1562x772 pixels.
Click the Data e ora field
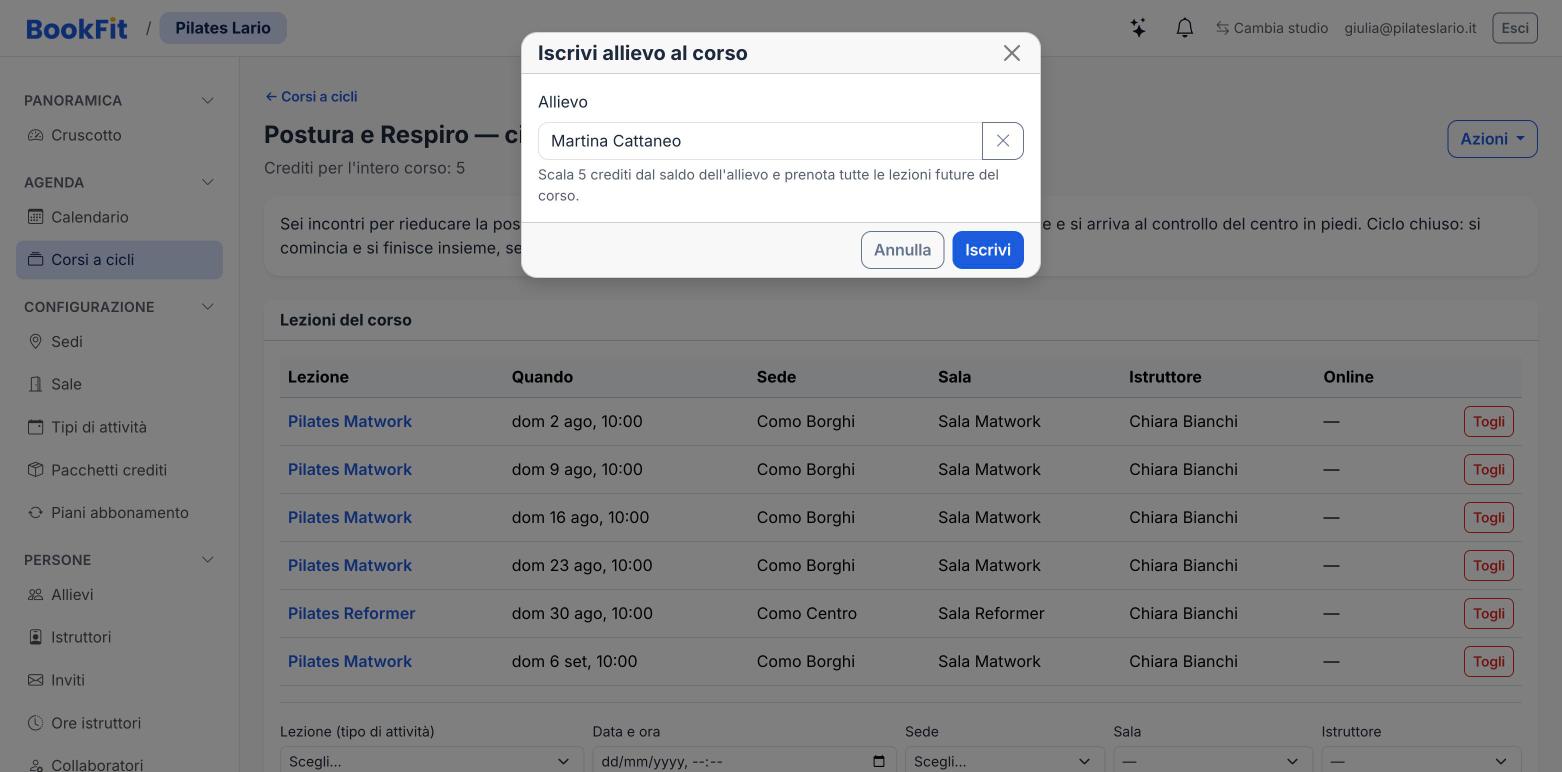(744, 761)
